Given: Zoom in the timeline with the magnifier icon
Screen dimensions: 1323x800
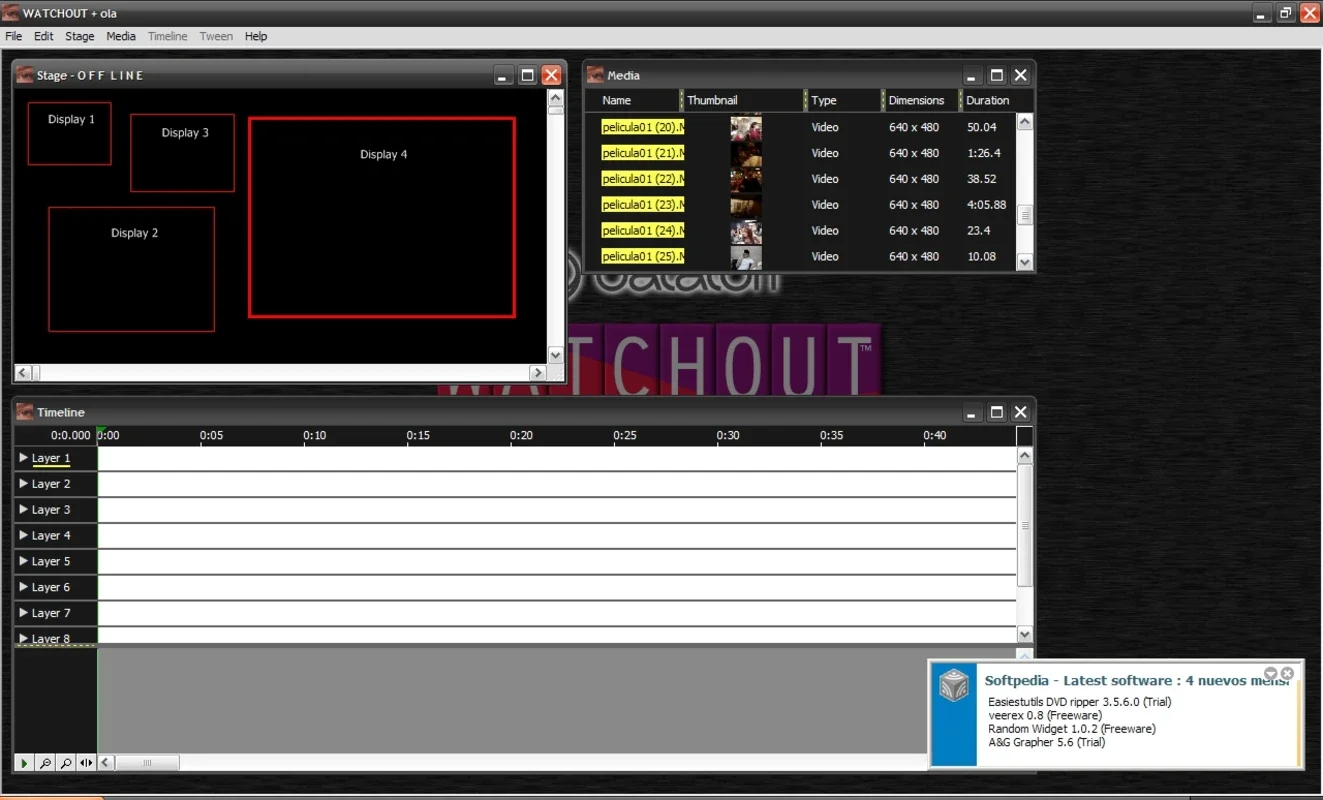Looking at the screenshot, I should coord(66,763).
